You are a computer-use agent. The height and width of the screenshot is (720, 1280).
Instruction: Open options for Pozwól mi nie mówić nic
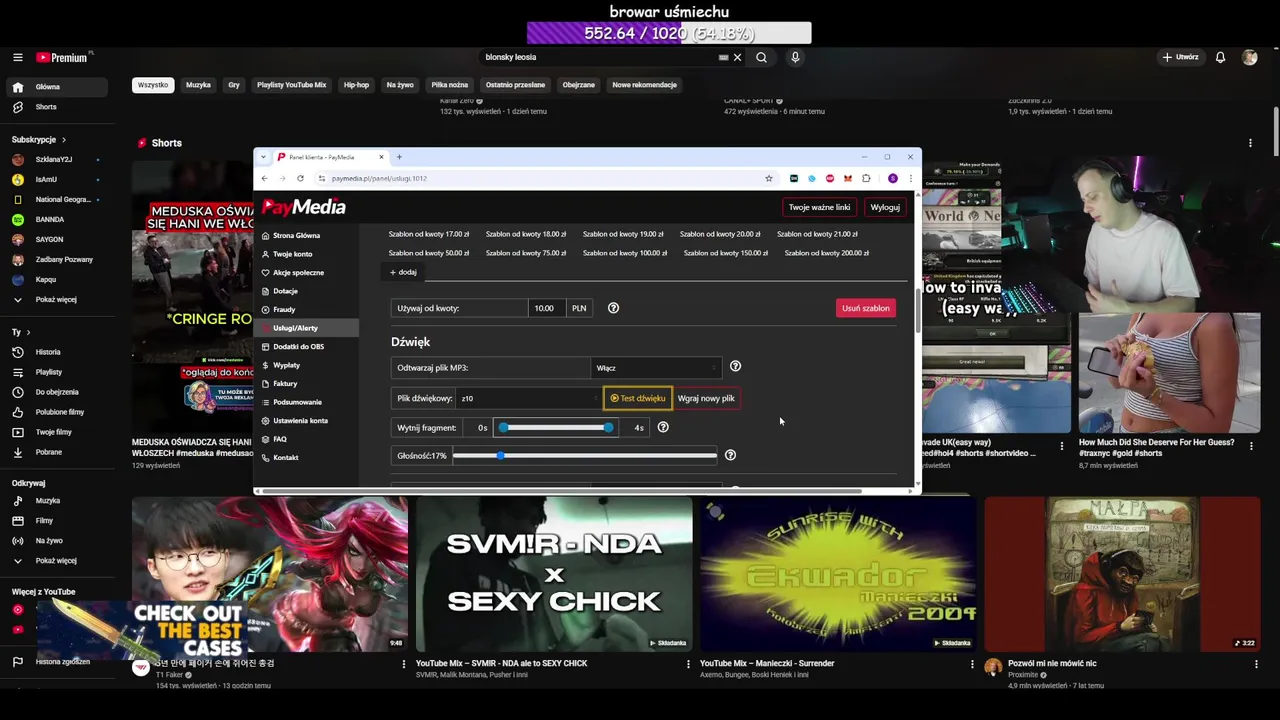pos(1256,664)
